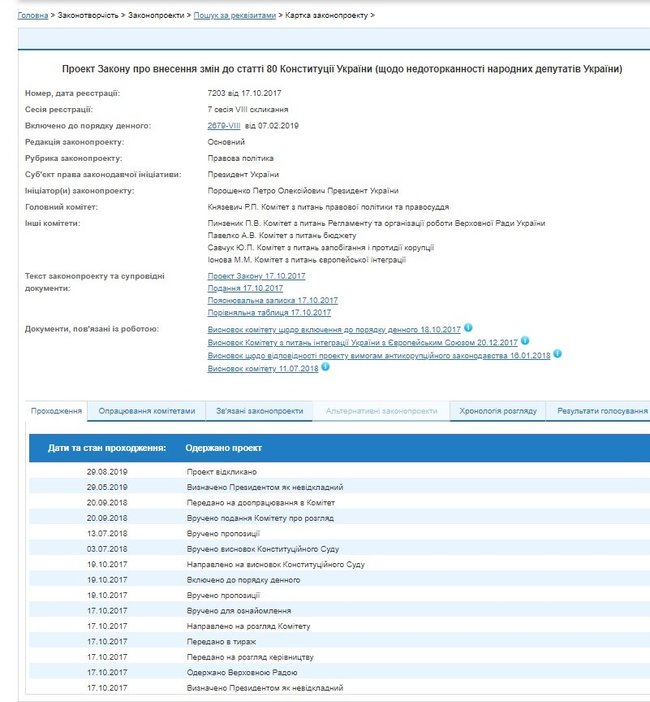Open Висновок комітету 11.07.2018 link
The height and width of the screenshot is (702, 650).
click(x=263, y=369)
